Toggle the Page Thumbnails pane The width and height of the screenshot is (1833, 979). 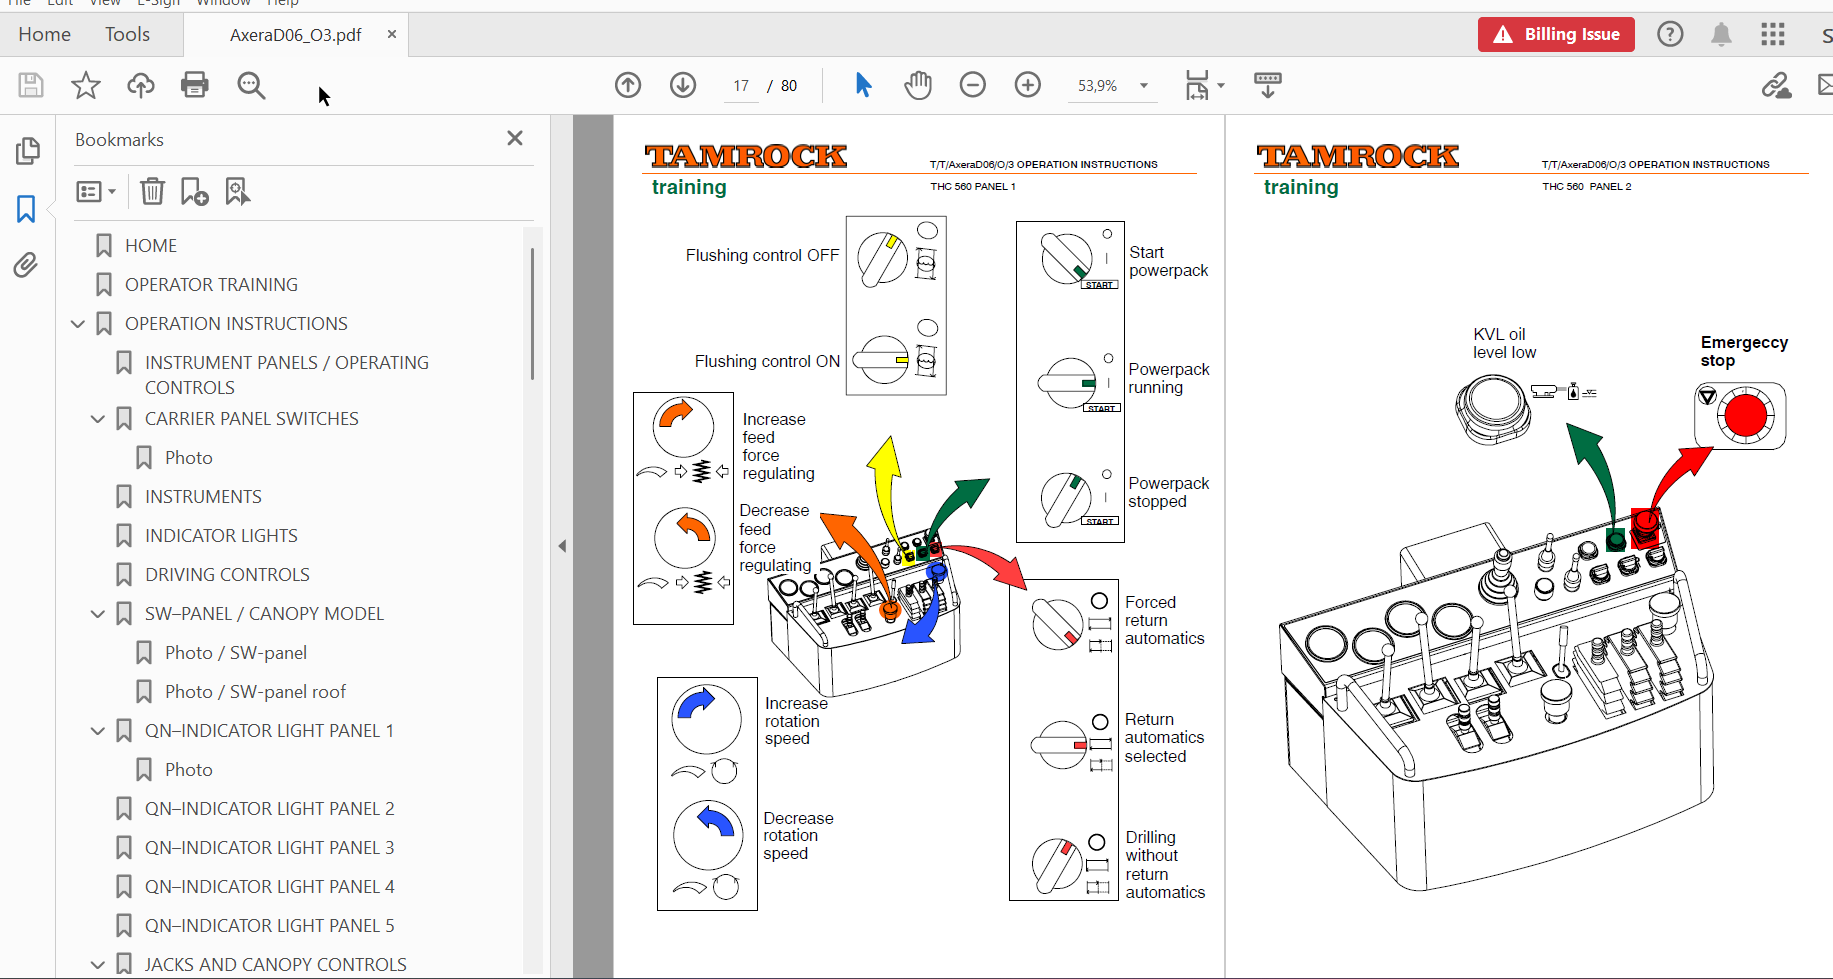coord(27,151)
